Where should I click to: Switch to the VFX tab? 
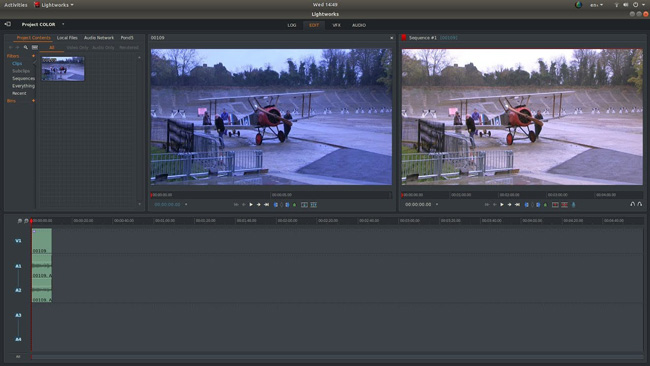336,25
